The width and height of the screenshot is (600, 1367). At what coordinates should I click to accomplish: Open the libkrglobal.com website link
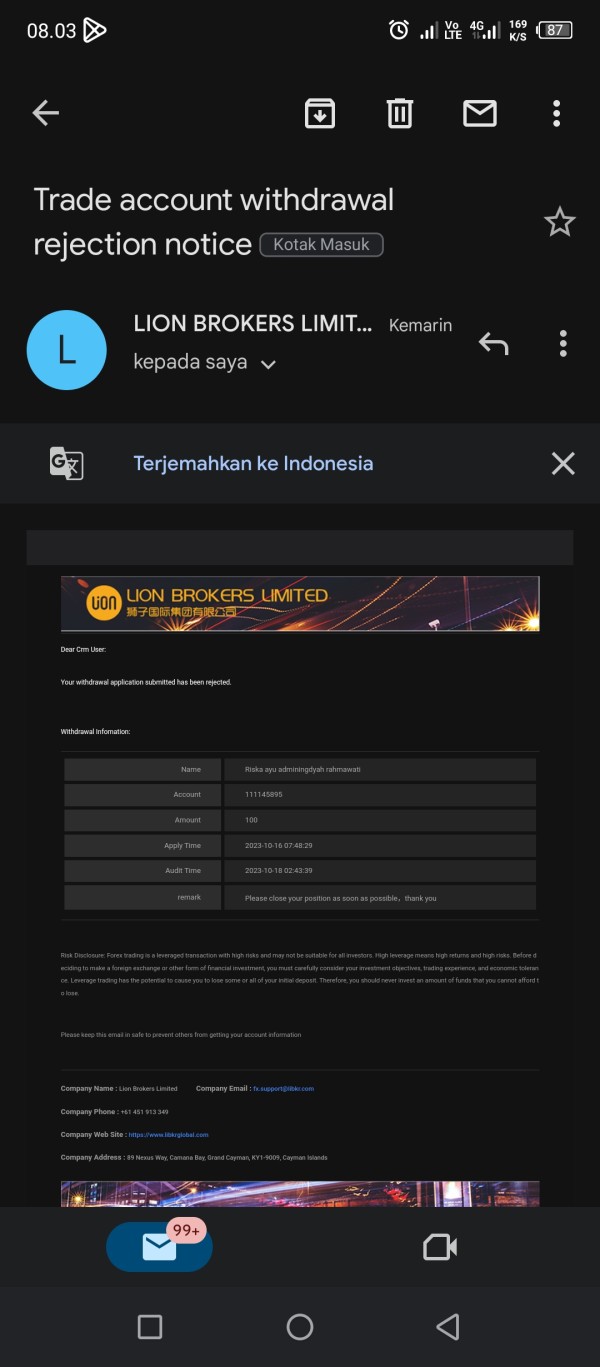(168, 1135)
